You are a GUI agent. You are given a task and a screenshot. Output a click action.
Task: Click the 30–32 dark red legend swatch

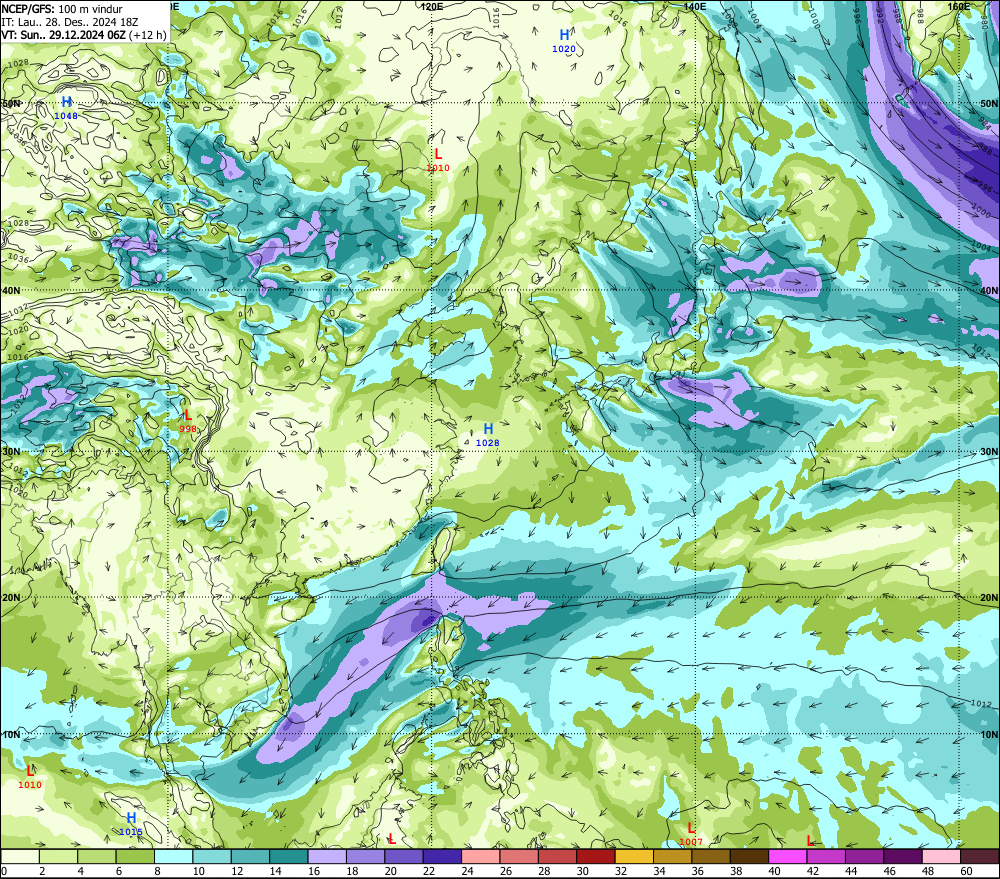[596, 856]
